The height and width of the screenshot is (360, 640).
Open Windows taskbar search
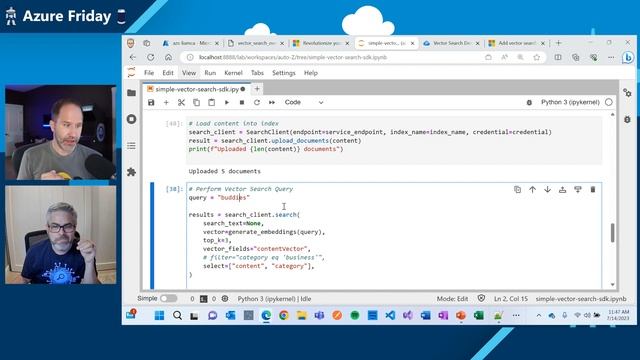pyautogui.click(x=177, y=315)
